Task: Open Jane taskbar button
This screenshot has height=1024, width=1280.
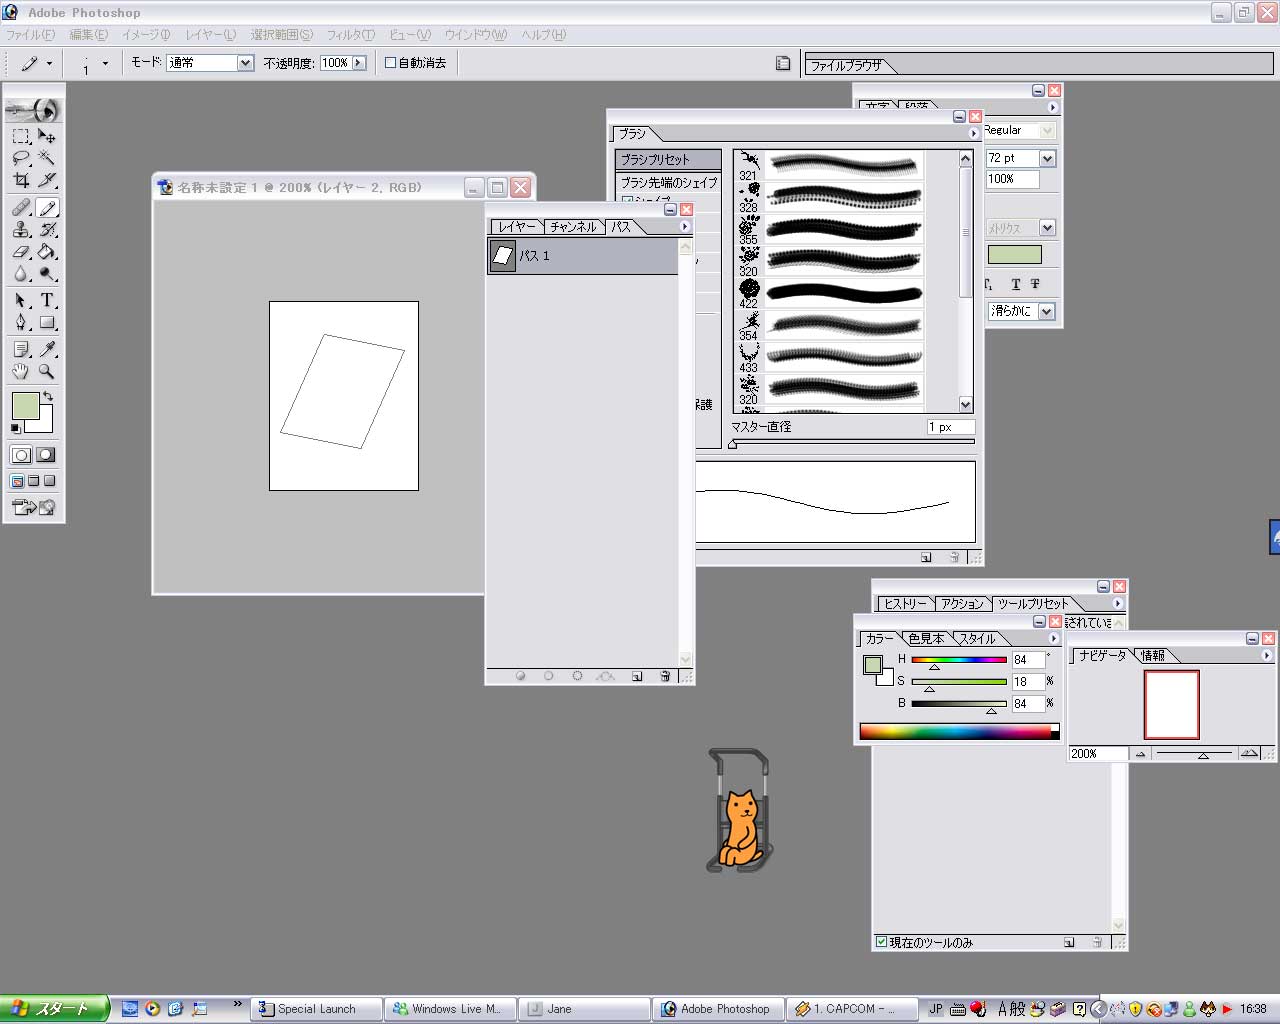Action: tap(585, 1009)
